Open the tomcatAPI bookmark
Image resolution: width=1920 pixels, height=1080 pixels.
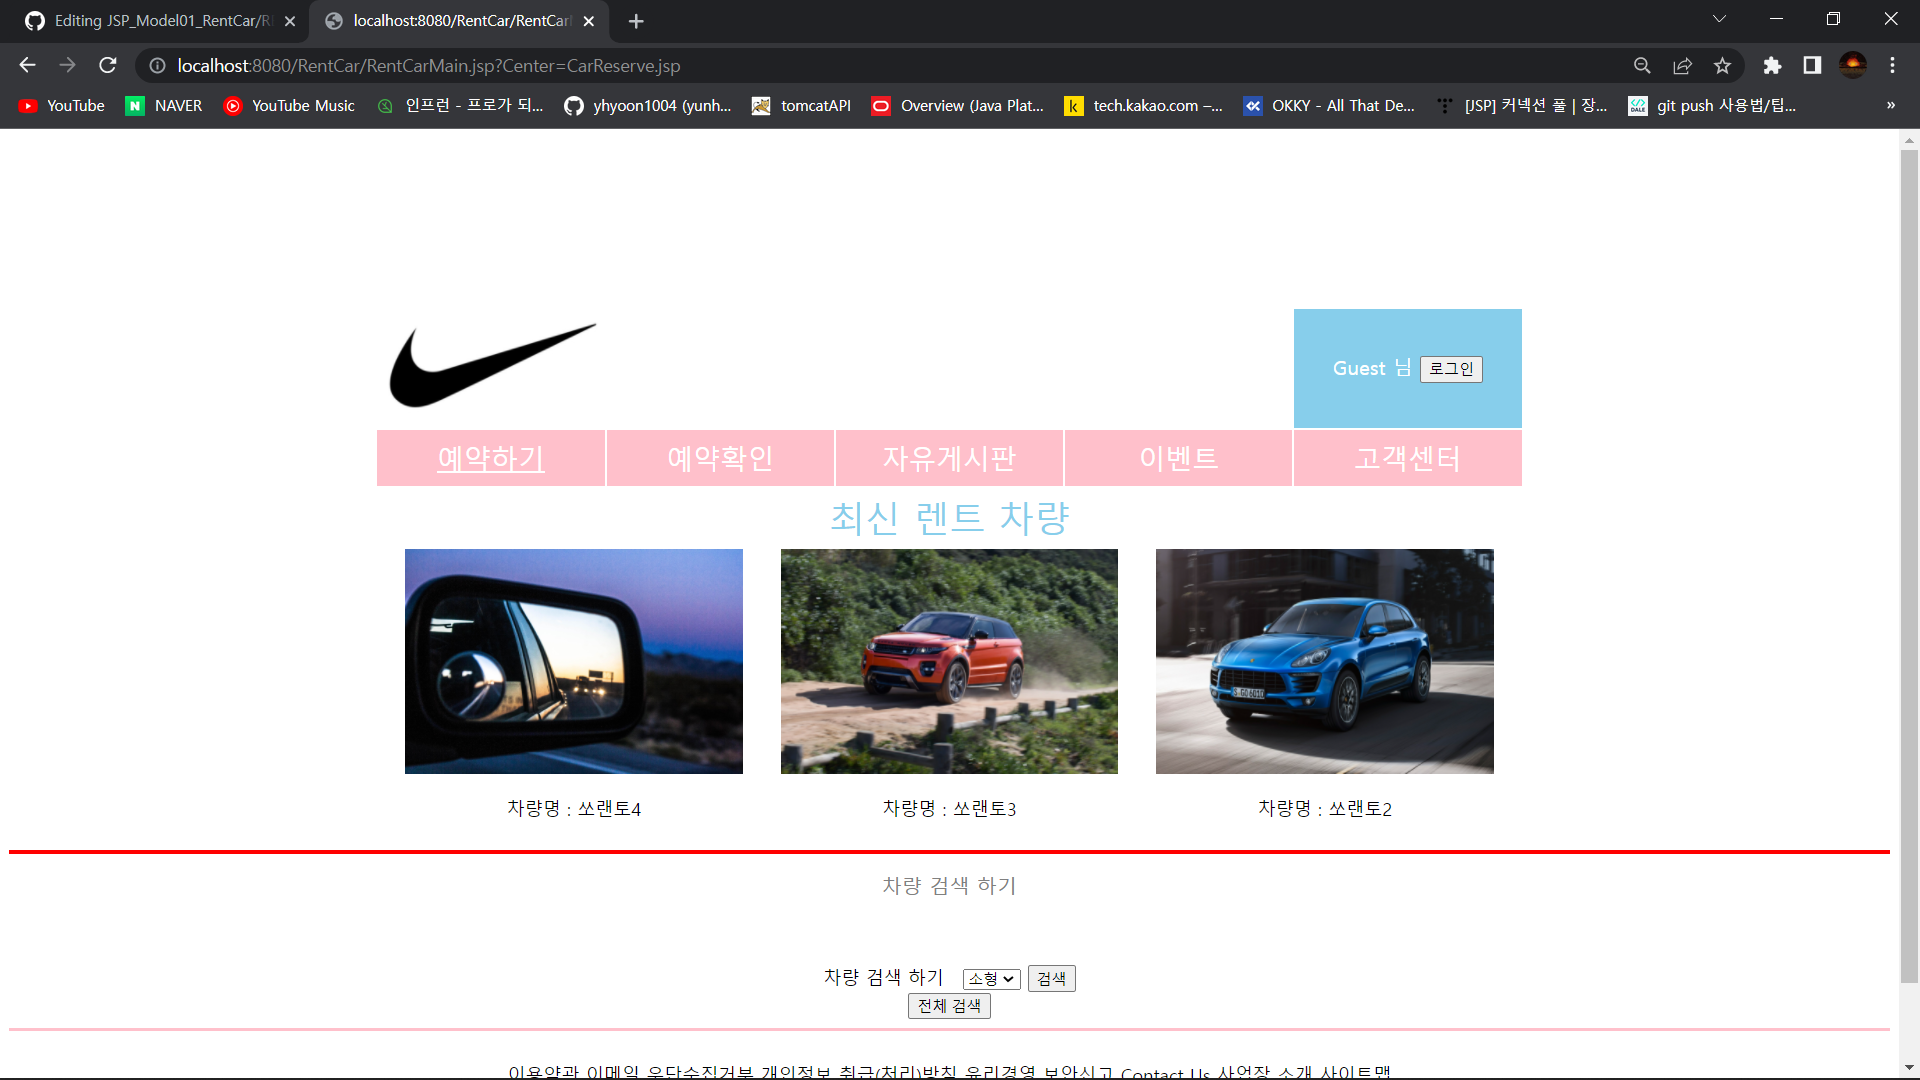click(800, 105)
